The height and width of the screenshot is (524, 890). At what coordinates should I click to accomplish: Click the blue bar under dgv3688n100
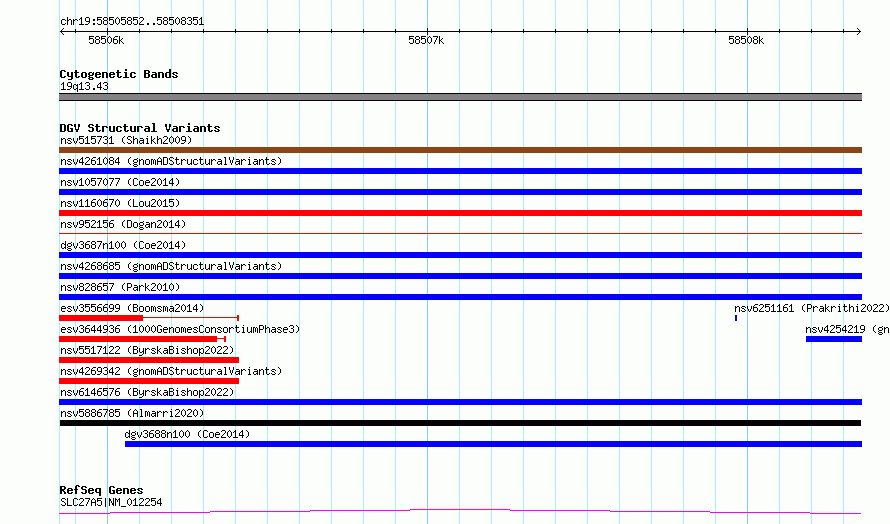[x=493, y=444]
